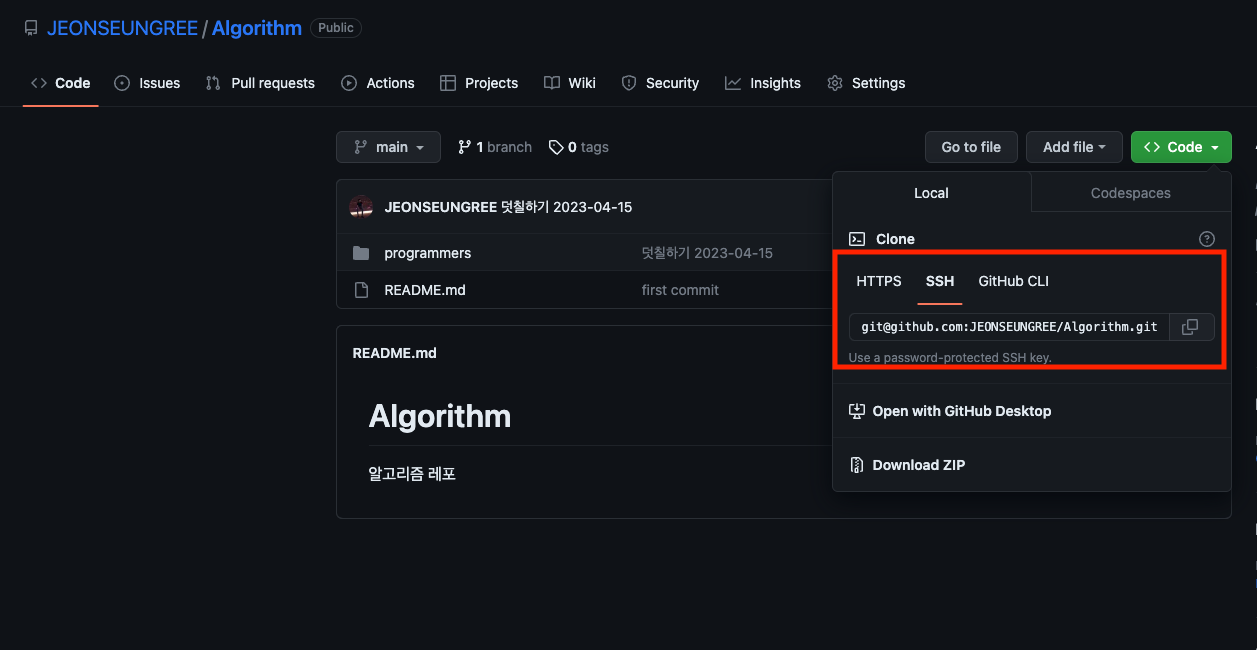The width and height of the screenshot is (1257, 650).
Task: Select the GitHub CLI clone option
Action: (x=1014, y=281)
